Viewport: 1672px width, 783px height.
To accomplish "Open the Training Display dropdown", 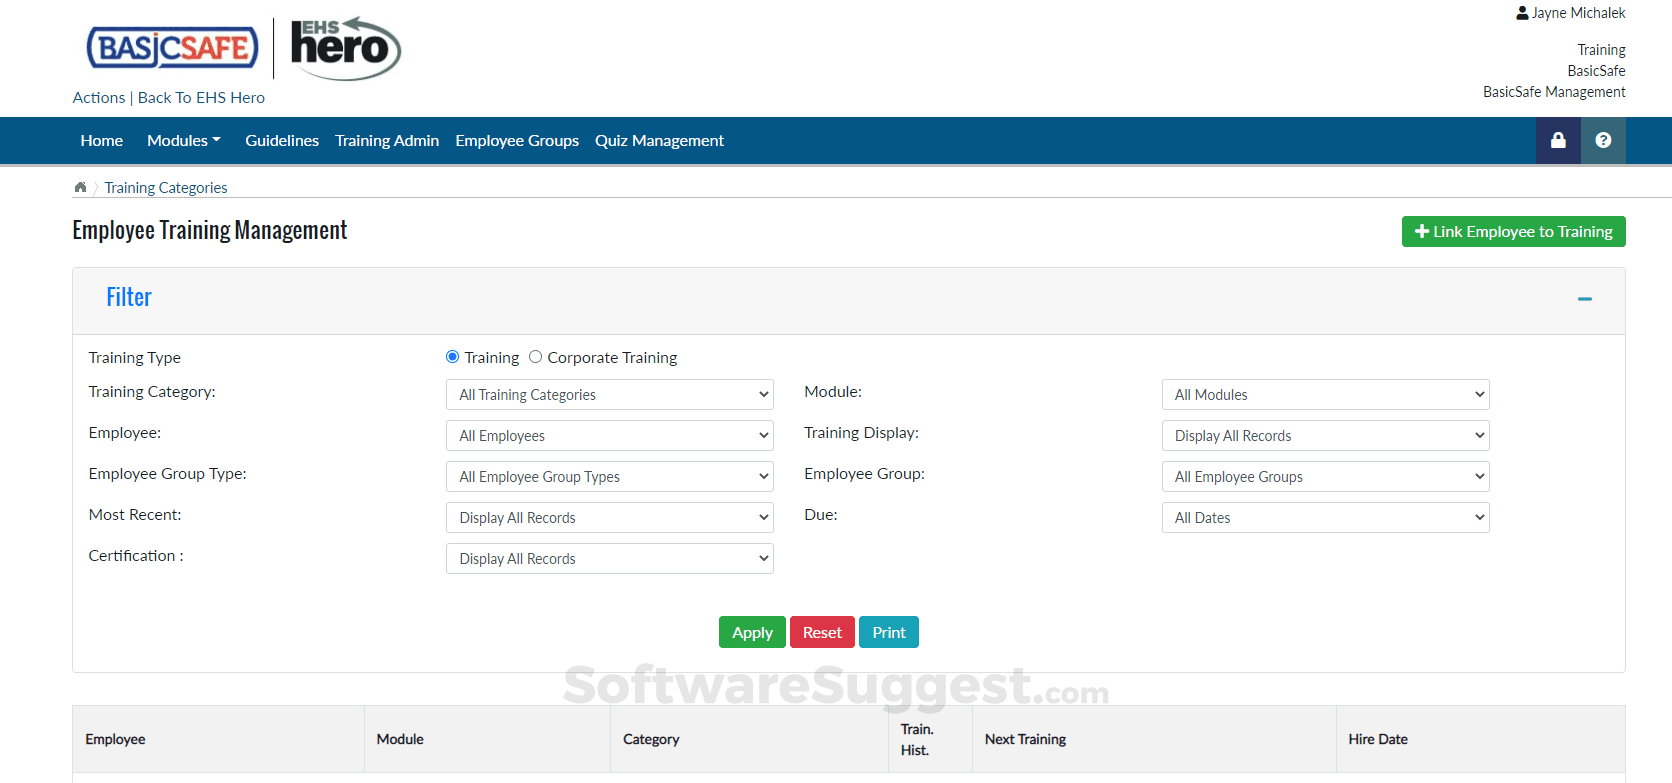I will [x=1326, y=436].
